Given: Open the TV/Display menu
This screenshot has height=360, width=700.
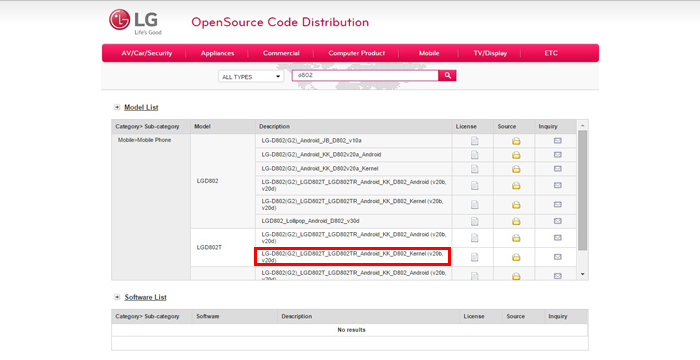Looking at the screenshot, I should point(490,53).
